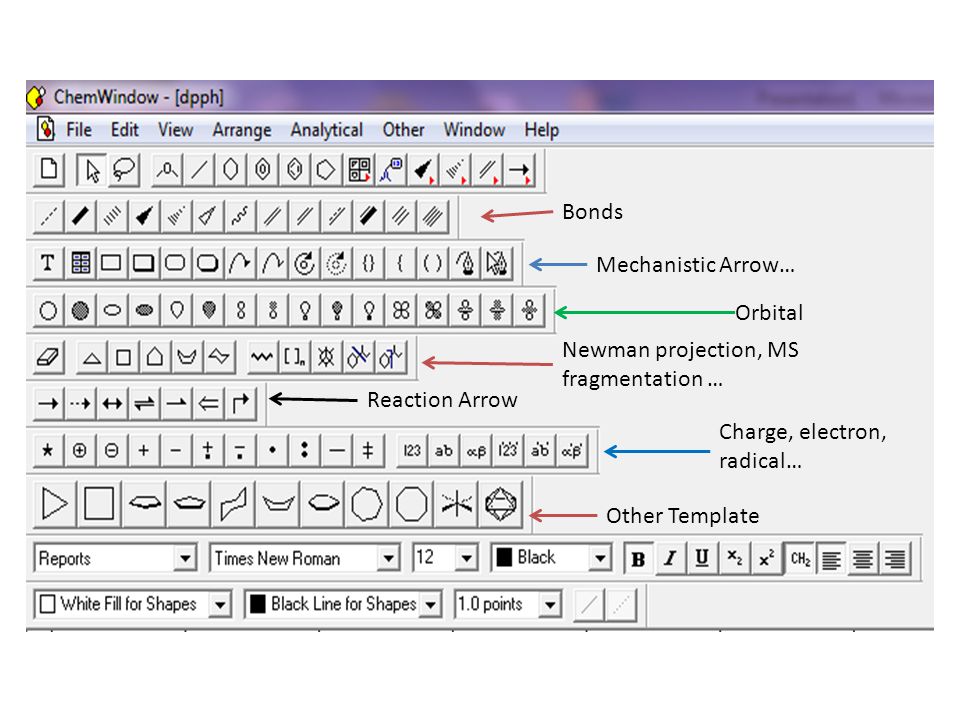Toggle subscript formatting
The height and width of the screenshot is (720, 960).
pos(735,558)
